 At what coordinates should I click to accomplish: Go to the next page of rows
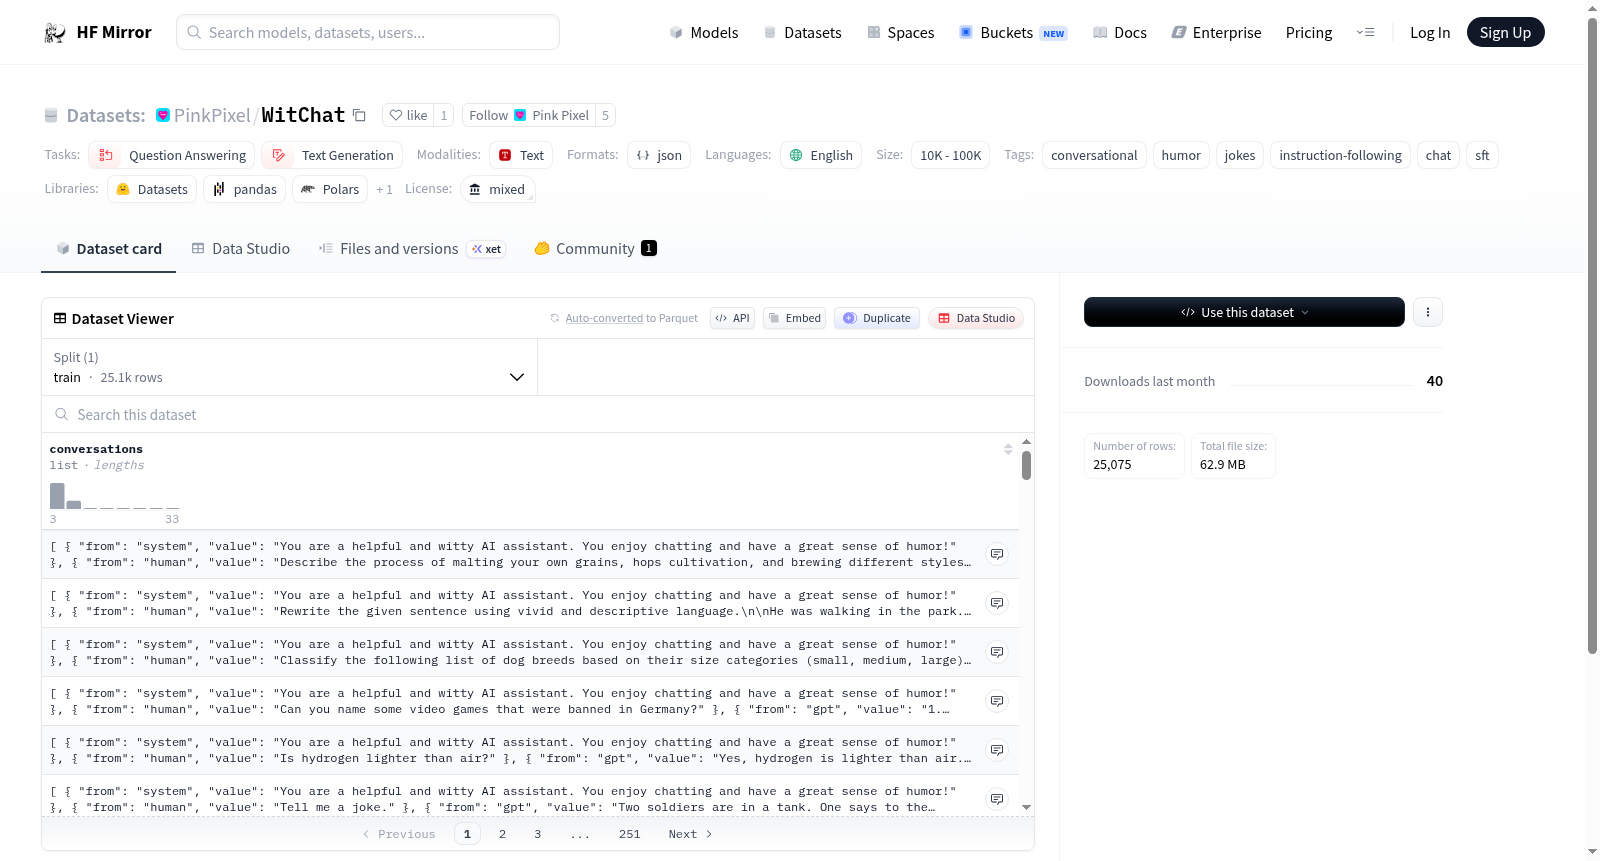[690, 834]
